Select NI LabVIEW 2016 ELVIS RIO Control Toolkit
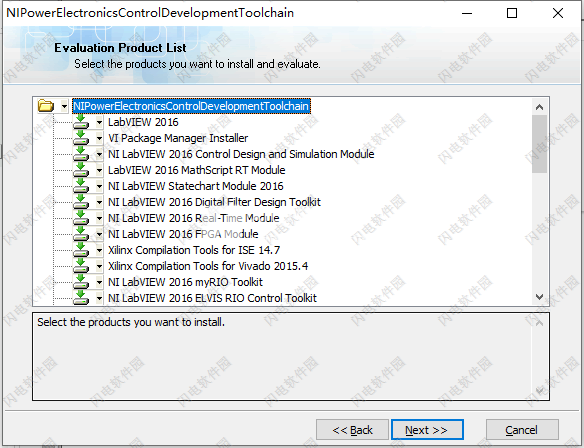Screen dimensions: 584x448 click(x=212, y=298)
